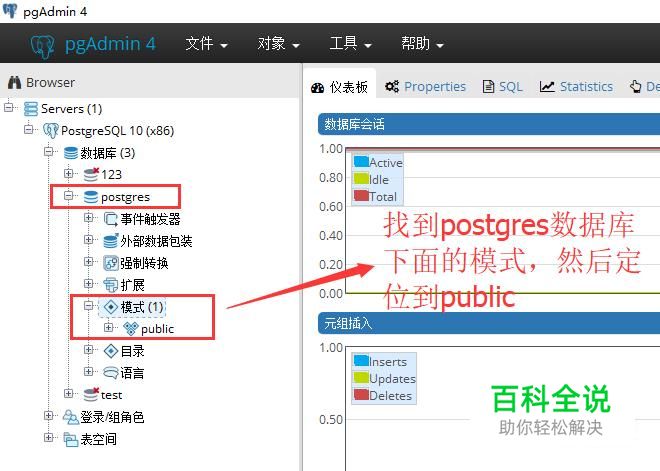Click the Statistics chart icon
The image size is (660, 471).
[x=547, y=86]
